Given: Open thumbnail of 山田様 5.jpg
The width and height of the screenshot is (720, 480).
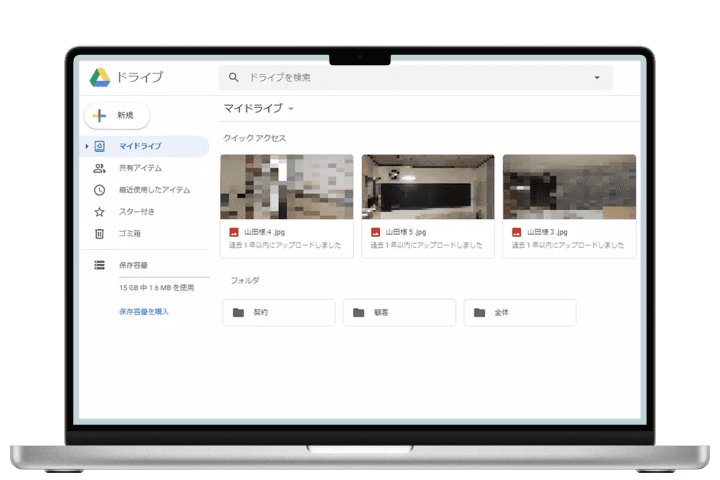Looking at the screenshot, I should (x=428, y=187).
